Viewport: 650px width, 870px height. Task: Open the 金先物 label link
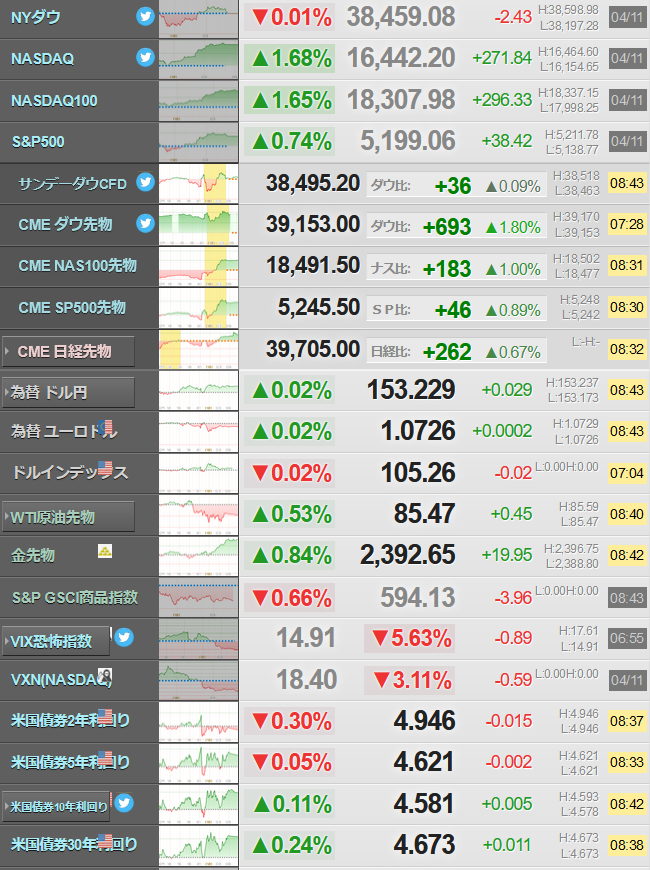33,555
